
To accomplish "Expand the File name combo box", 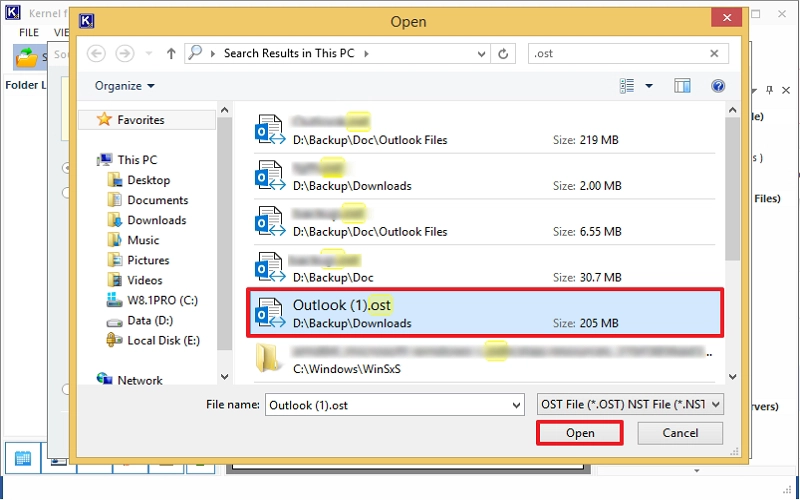I will (516, 405).
